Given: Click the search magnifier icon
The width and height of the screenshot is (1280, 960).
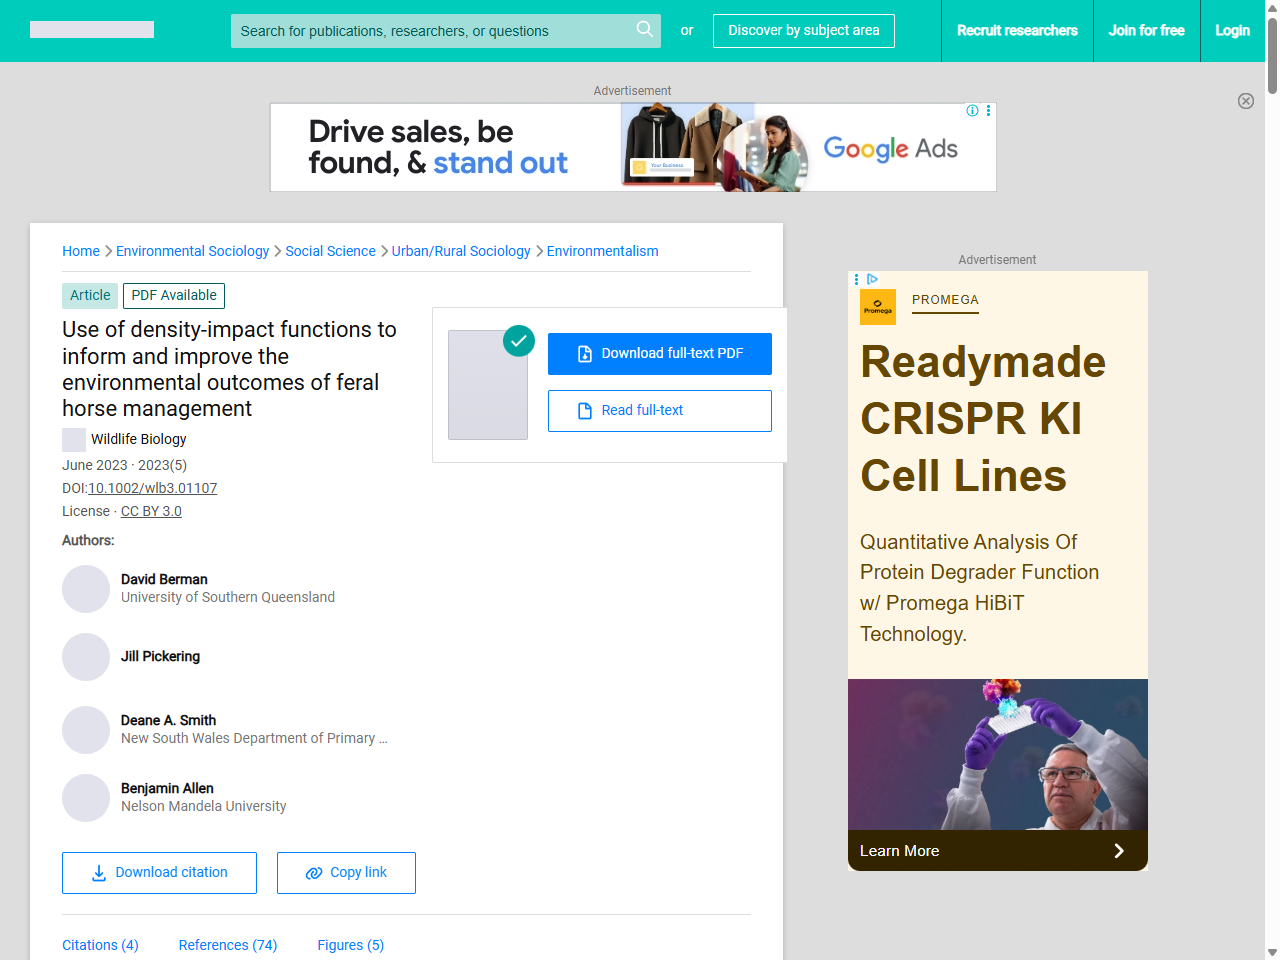Looking at the screenshot, I should [x=645, y=30].
